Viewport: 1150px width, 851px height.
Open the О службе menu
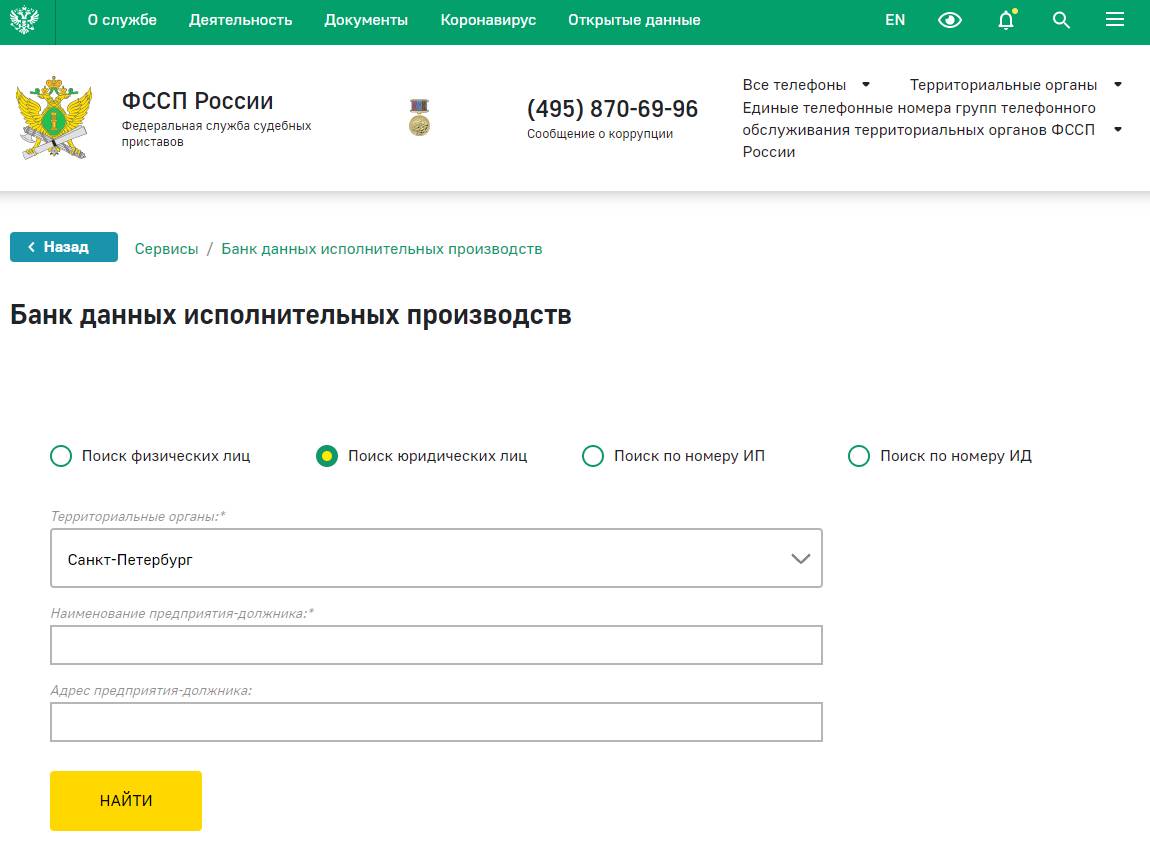[122, 20]
